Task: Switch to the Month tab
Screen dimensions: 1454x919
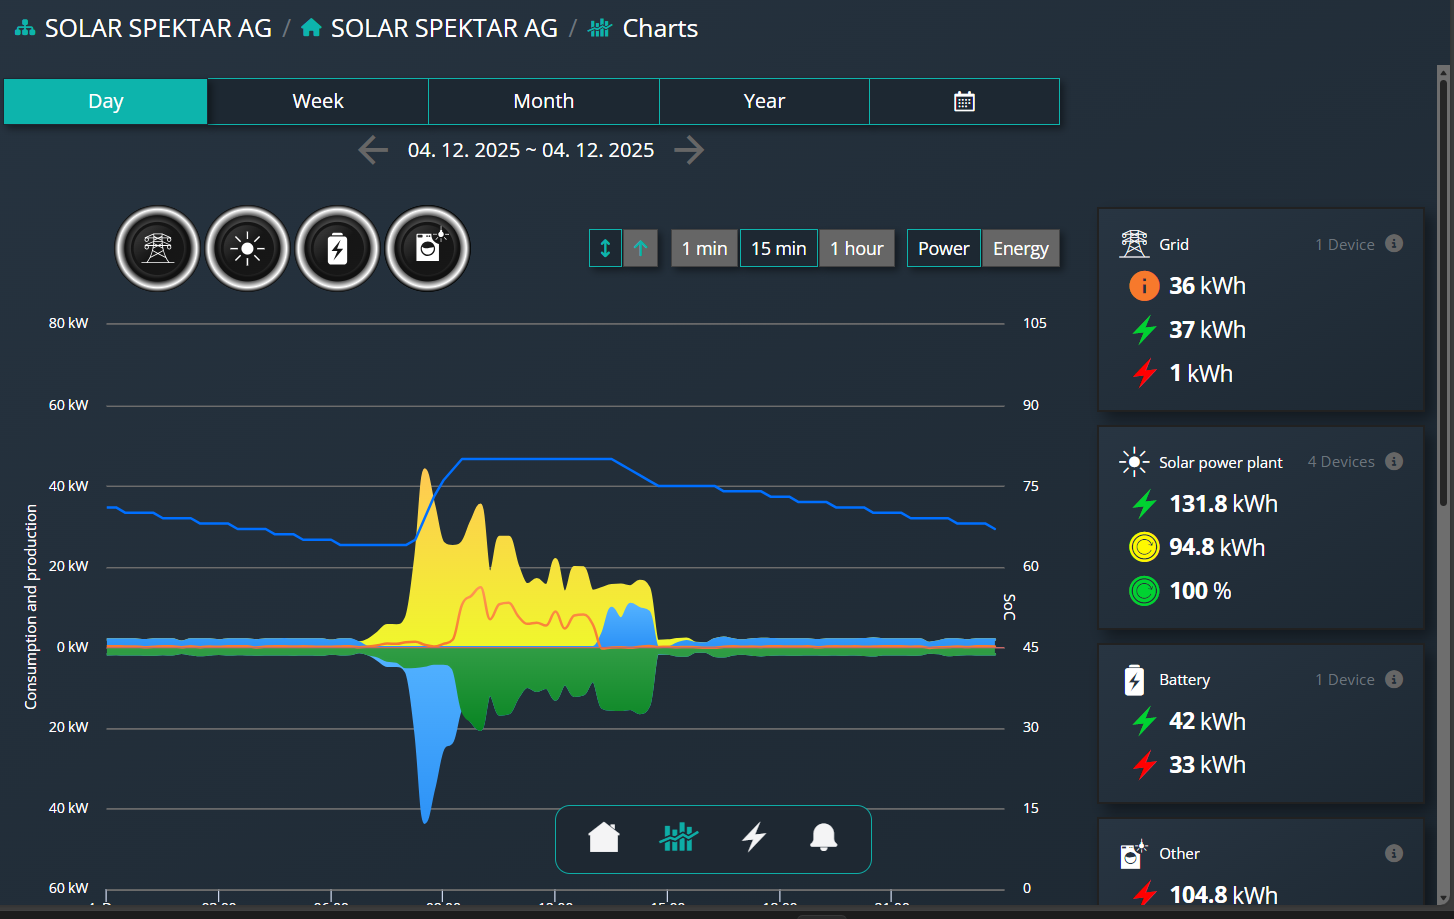Action: (x=543, y=101)
